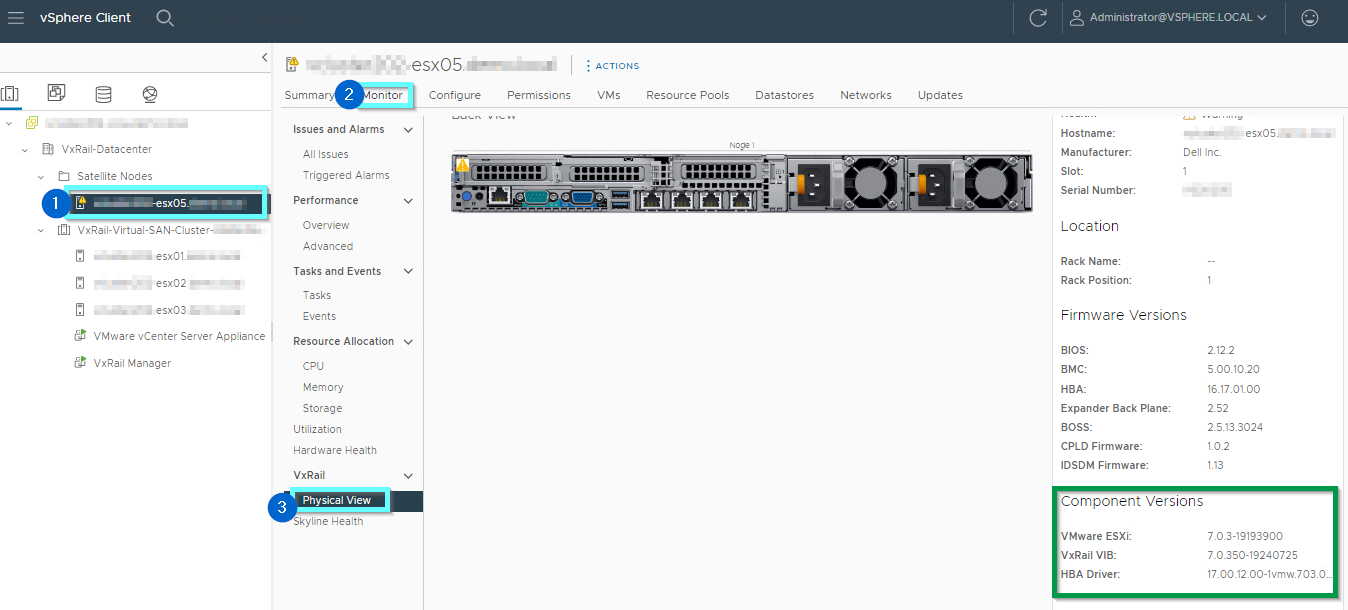Click the BMC version value 5.00.10.20

[1234, 370]
